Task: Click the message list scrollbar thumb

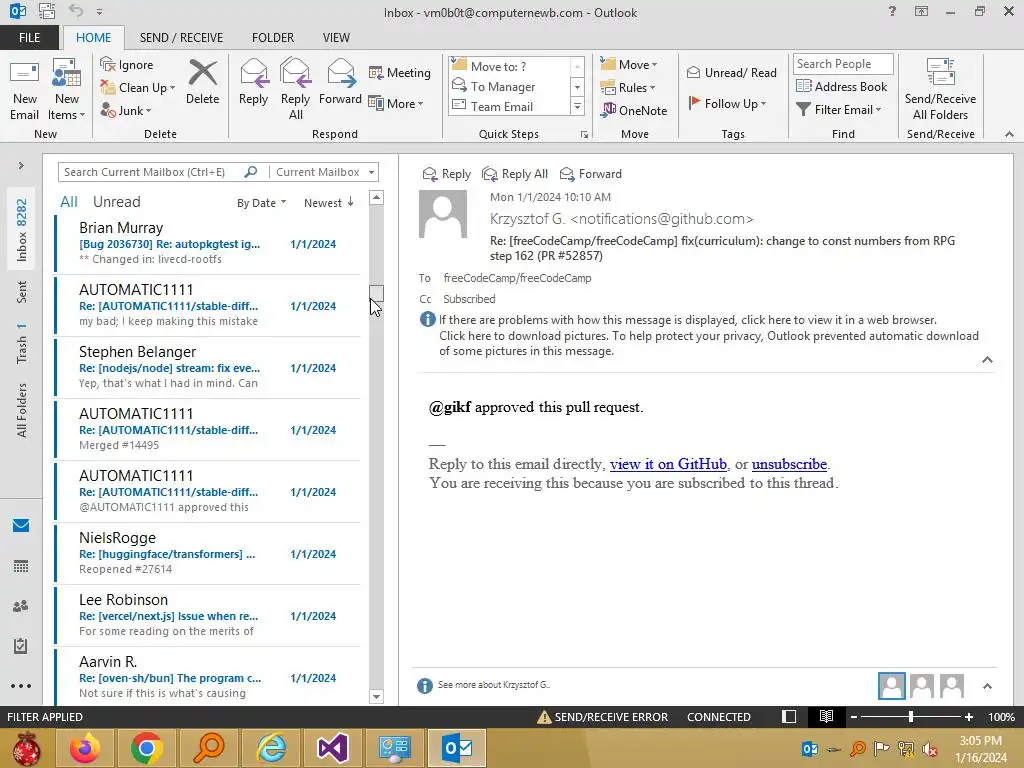Action: (376, 293)
